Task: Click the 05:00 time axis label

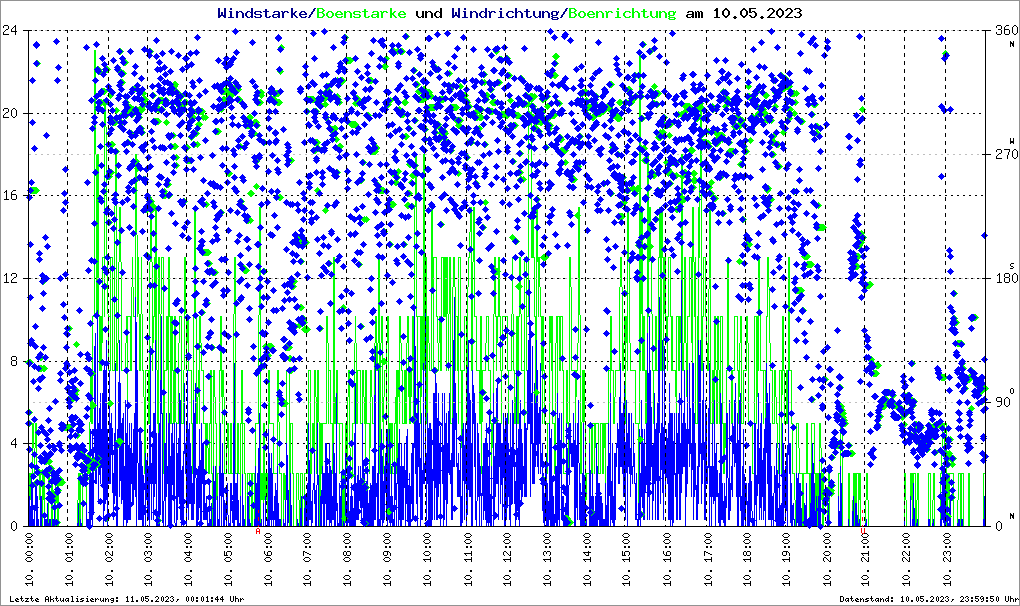Action: pyautogui.click(x=228, y=559)
